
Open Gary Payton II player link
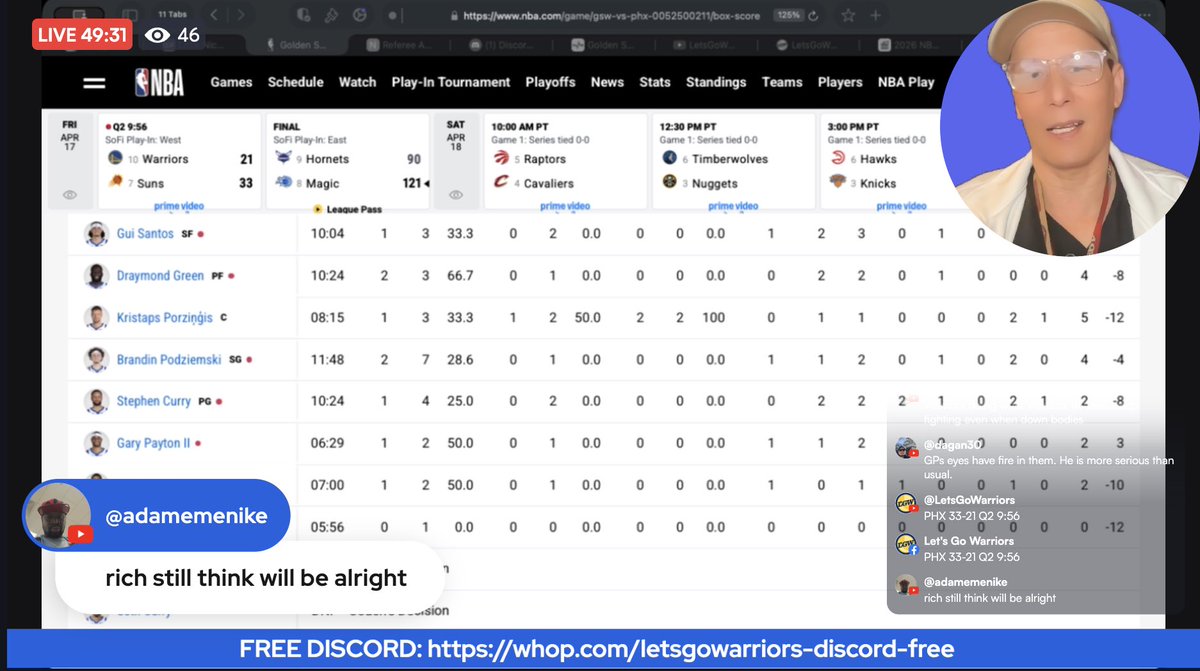click(x=153, y=443)
